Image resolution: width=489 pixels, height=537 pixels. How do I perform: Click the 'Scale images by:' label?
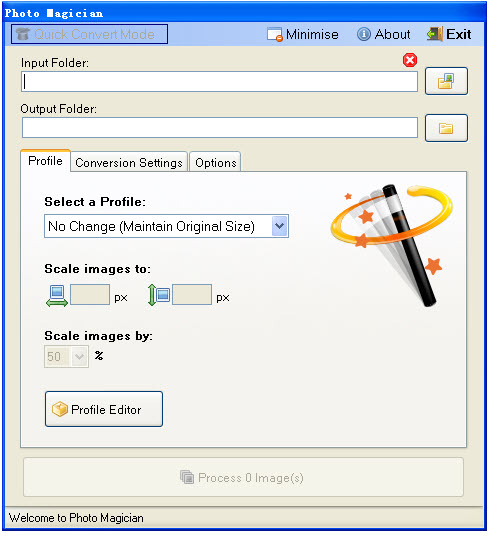pyautogui.click(x=99, y=336)
